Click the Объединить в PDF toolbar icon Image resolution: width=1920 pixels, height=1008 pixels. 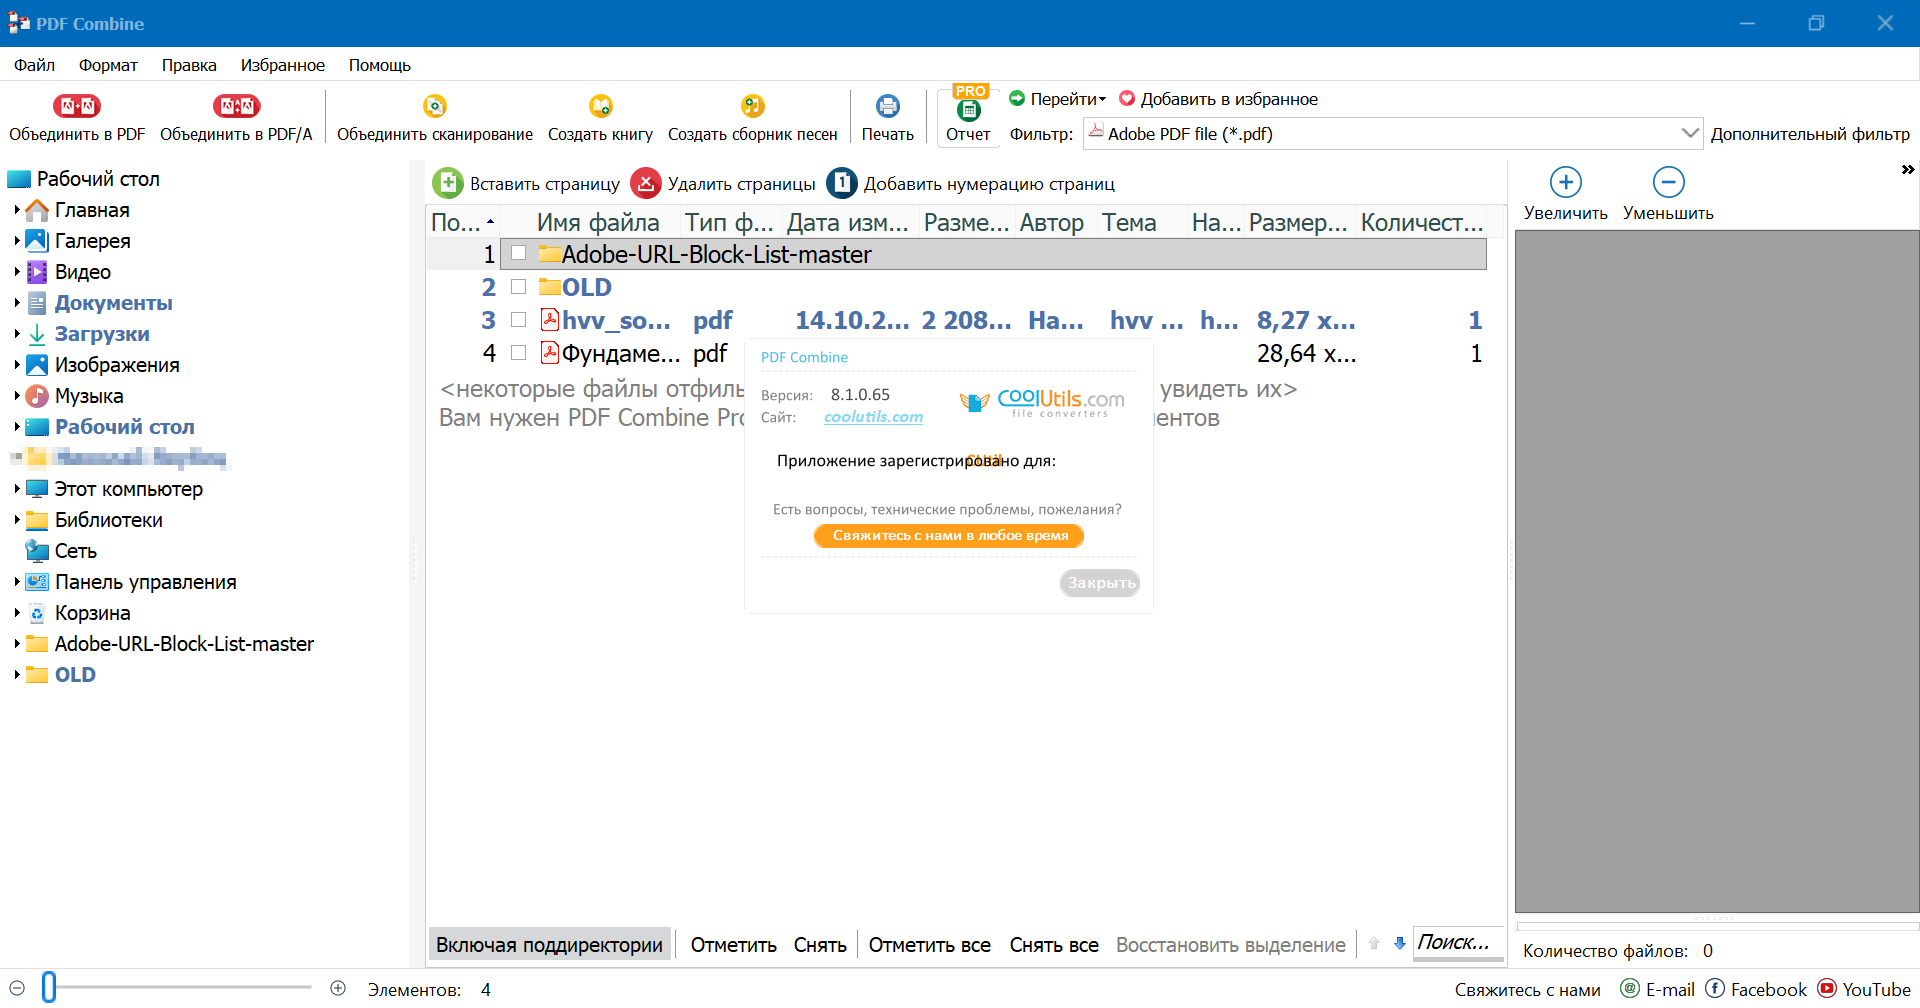[x=77, y=105]
